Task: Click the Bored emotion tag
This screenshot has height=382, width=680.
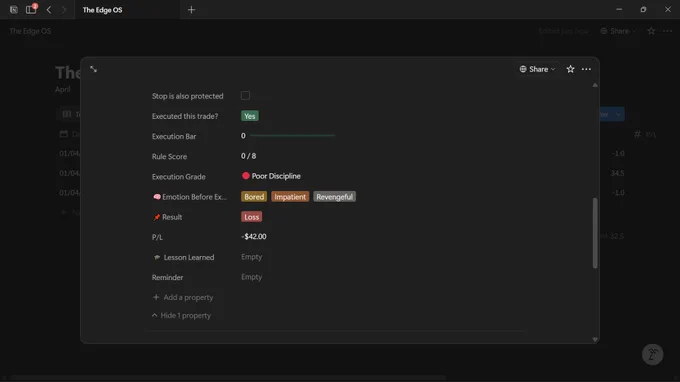Action: coord(254,197)
